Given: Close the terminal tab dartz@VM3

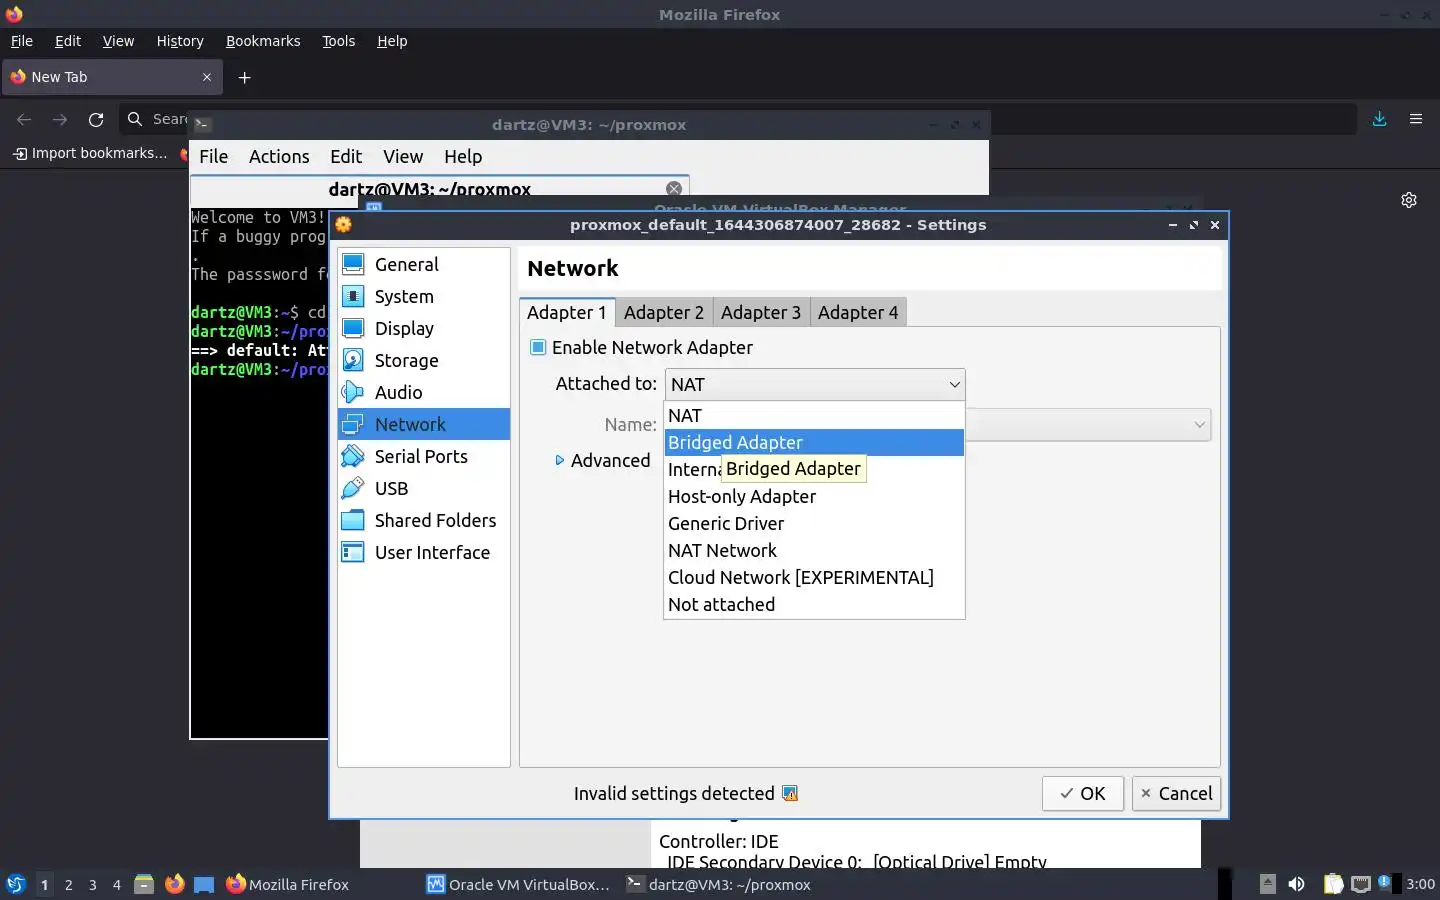Looking at the screenshot, I should tap(674, 188).
